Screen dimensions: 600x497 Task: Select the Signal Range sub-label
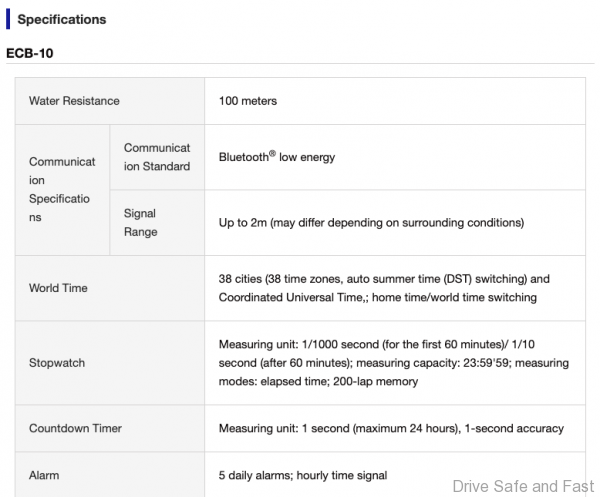tap(140, 222)
